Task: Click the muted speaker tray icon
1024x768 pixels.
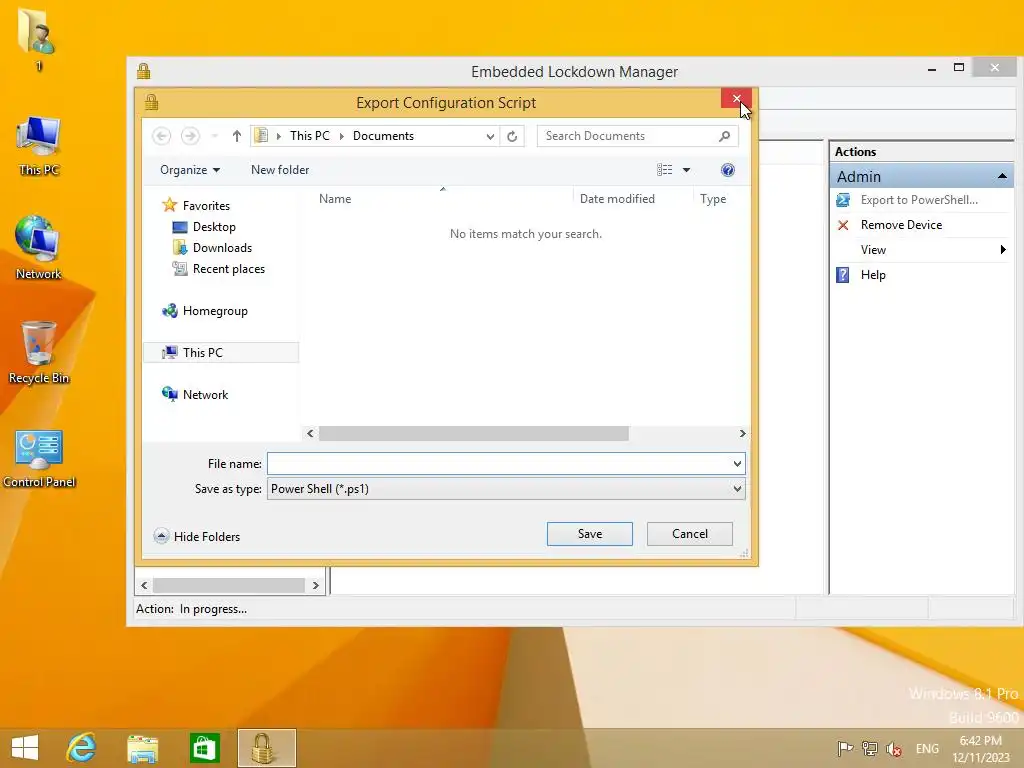Action: pos(894,749)
